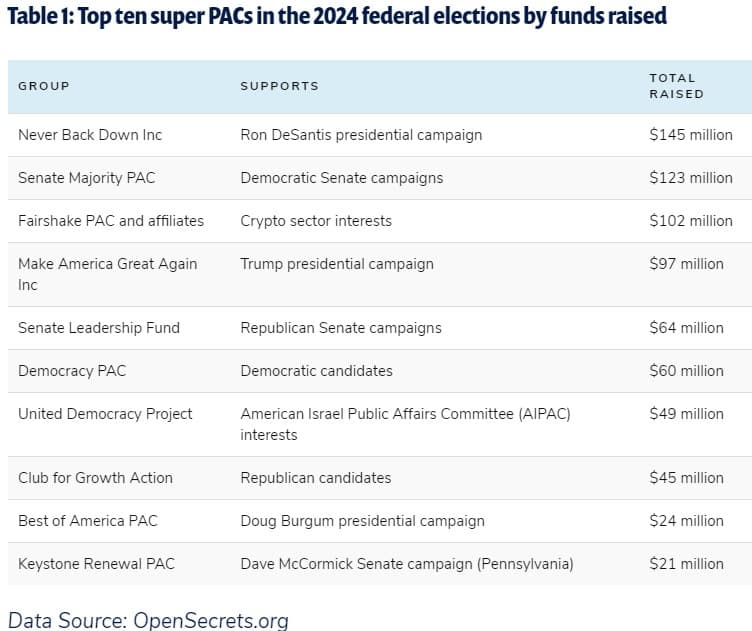
Task: Select the Keystone Renewal PAC cell
Action: [x=96, y=564]
